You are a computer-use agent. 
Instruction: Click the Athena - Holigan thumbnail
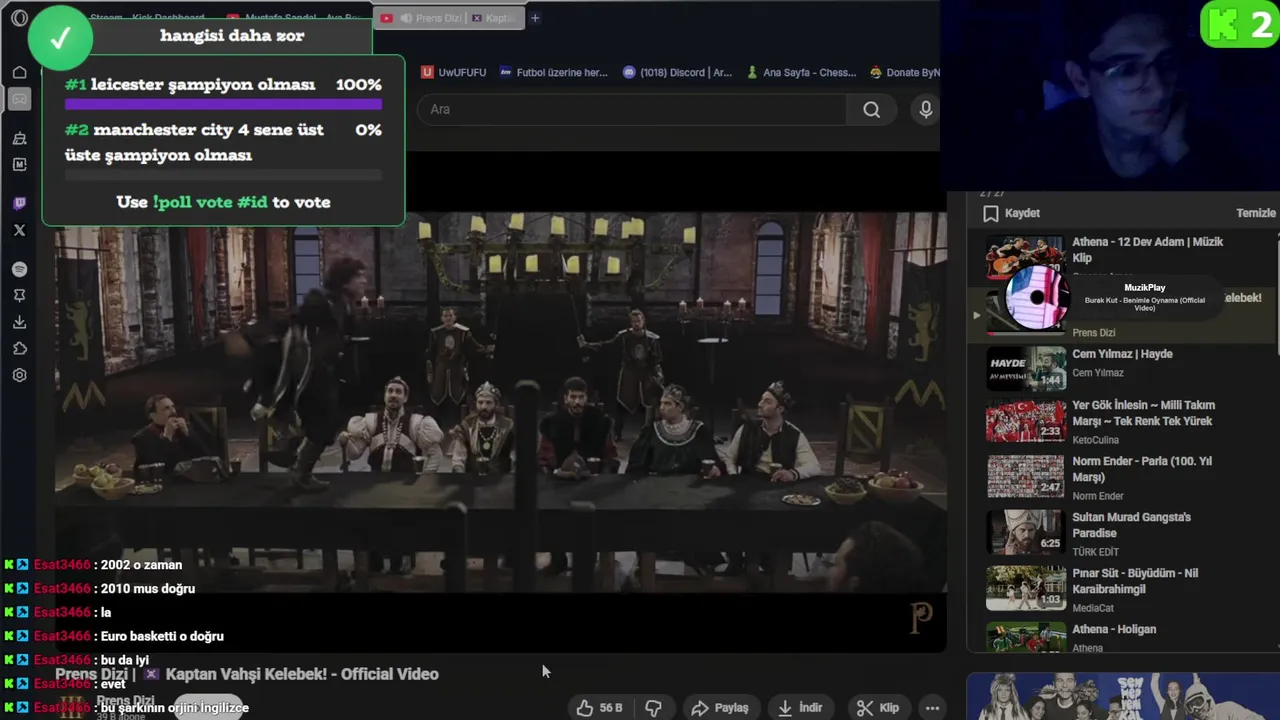(1026, 638)
